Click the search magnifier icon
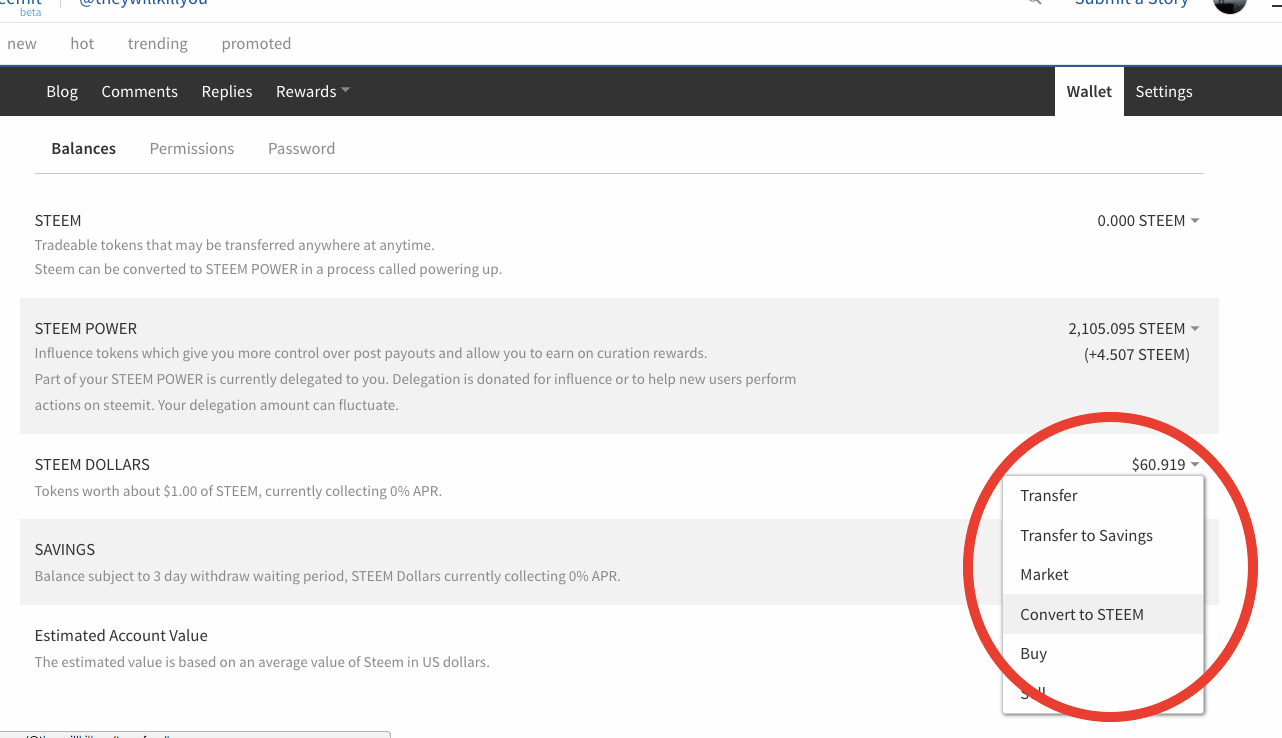1282x738 pixels. coord(1034,2)
